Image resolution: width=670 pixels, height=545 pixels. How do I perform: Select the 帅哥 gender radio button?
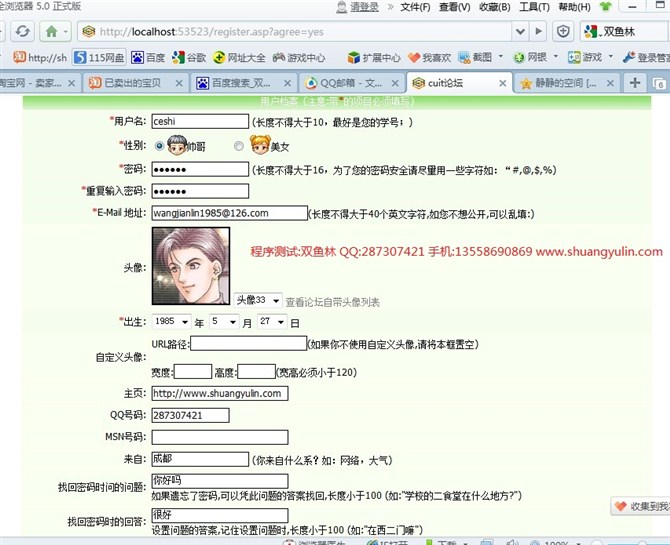coord(159,146)
